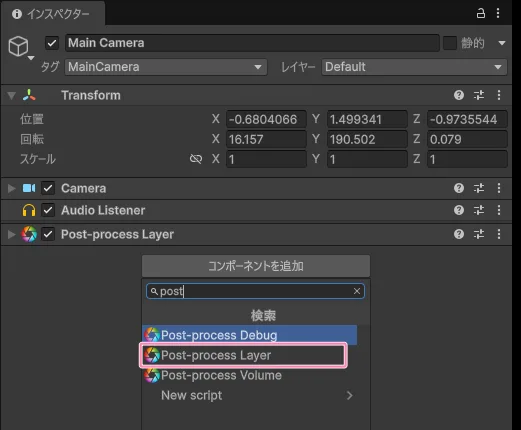521x430 pixels.
Task: Click the 検索 search header
Action: point(263,315)
